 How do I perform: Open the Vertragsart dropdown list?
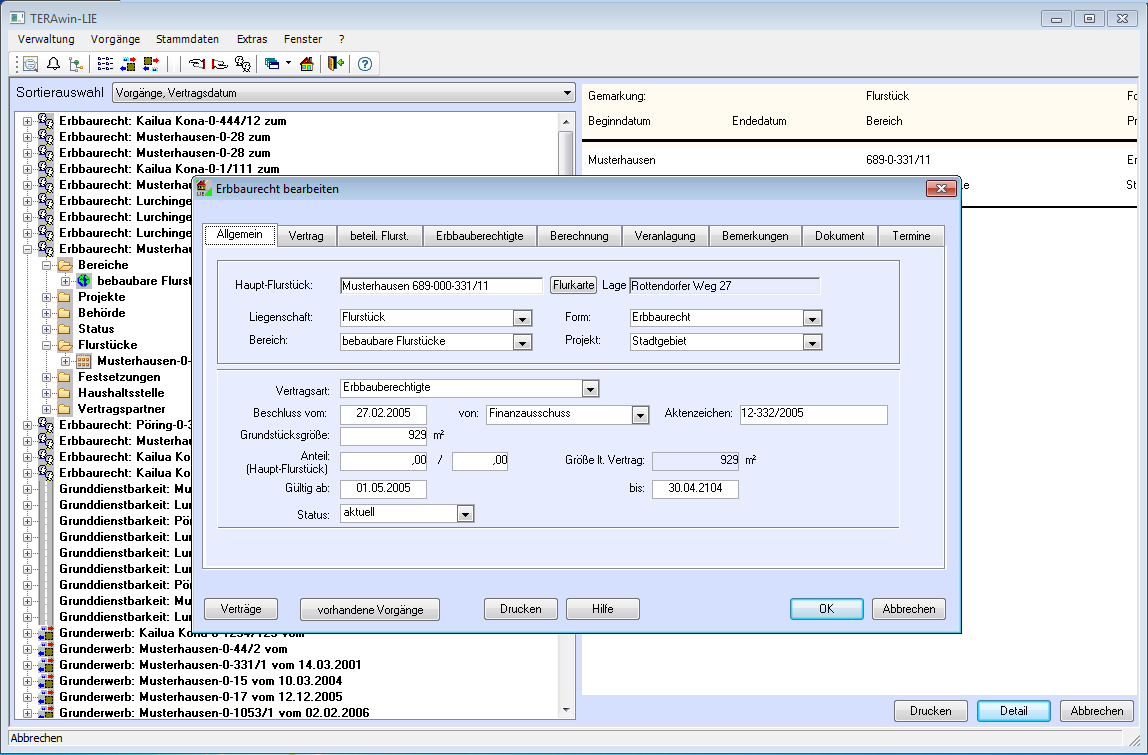590,388
